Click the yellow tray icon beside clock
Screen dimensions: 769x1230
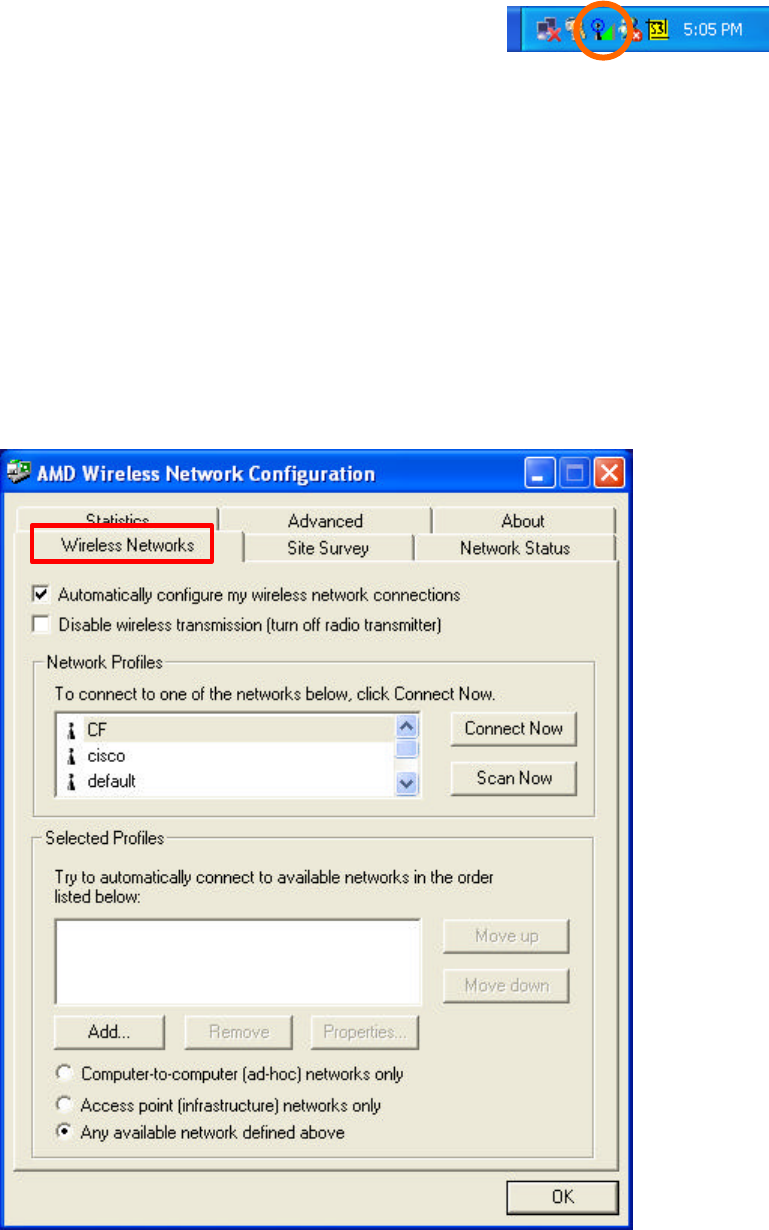click(x=659, y=32)
